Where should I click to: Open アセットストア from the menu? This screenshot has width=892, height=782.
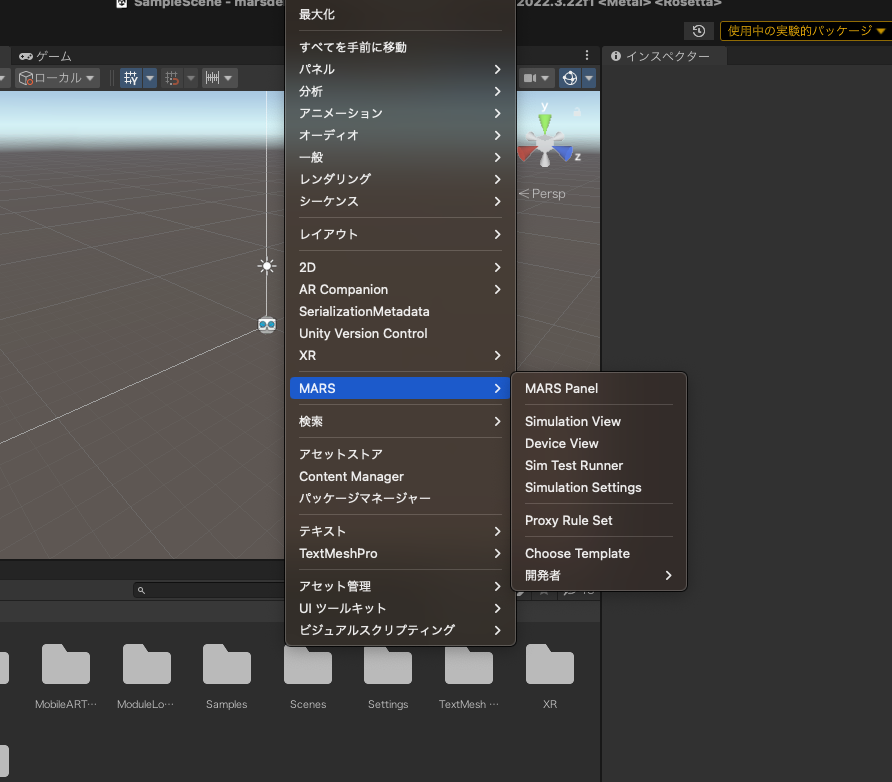(x=400, y=454)
